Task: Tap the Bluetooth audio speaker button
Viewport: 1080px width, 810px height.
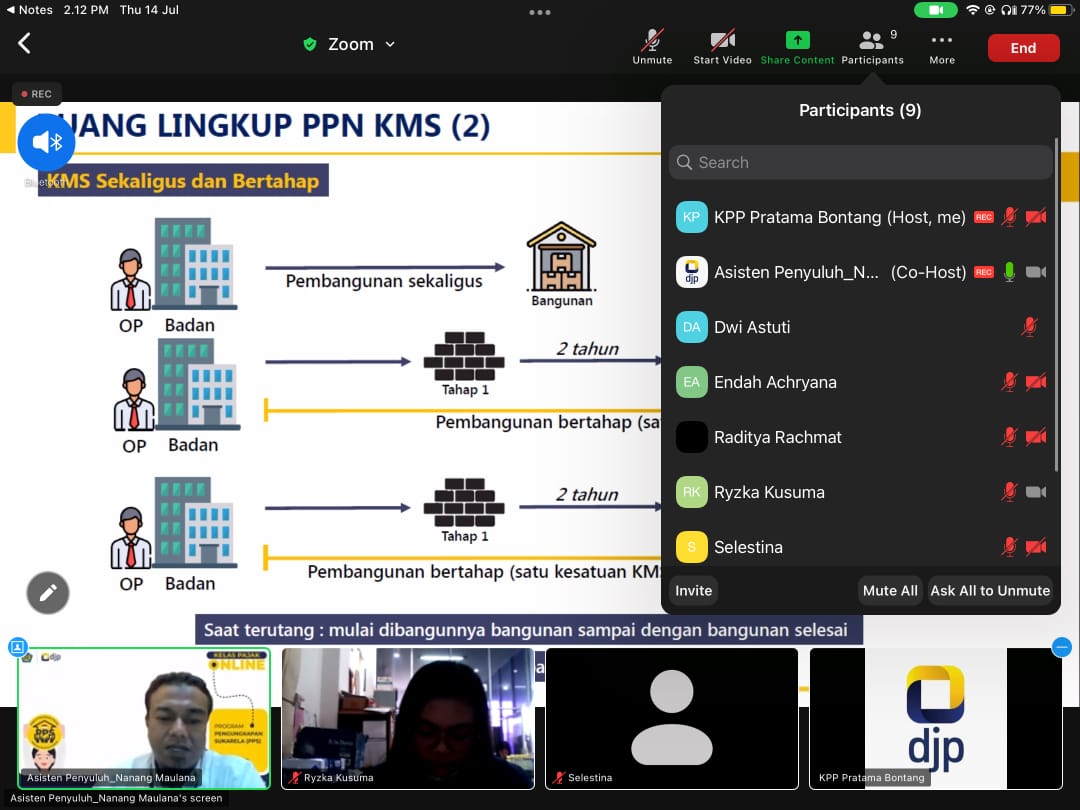Action: pos(46,142)
